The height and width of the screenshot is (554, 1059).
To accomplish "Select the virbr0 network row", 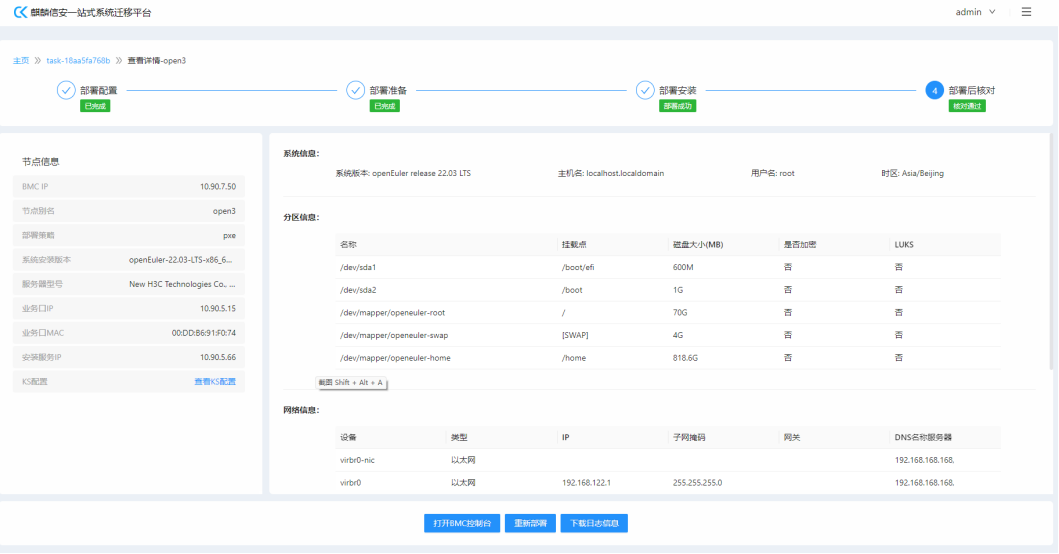I will [668, 482].
